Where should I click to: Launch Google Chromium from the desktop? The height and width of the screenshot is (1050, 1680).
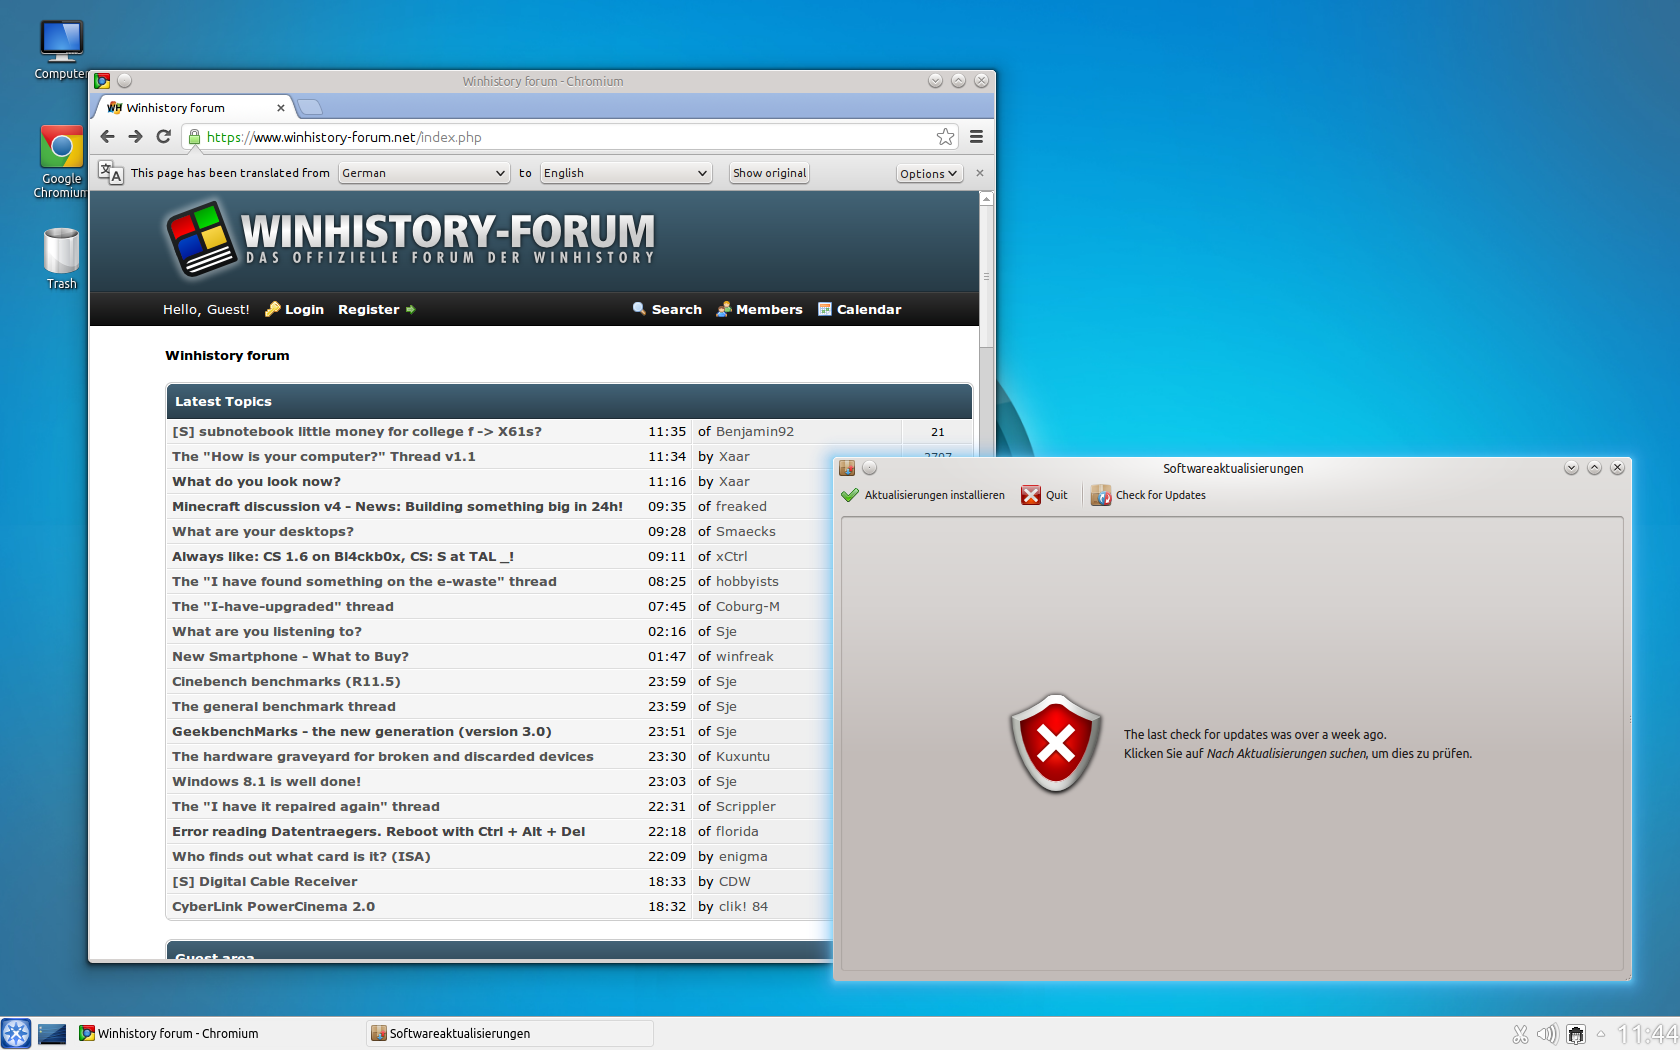coord(61,162)
